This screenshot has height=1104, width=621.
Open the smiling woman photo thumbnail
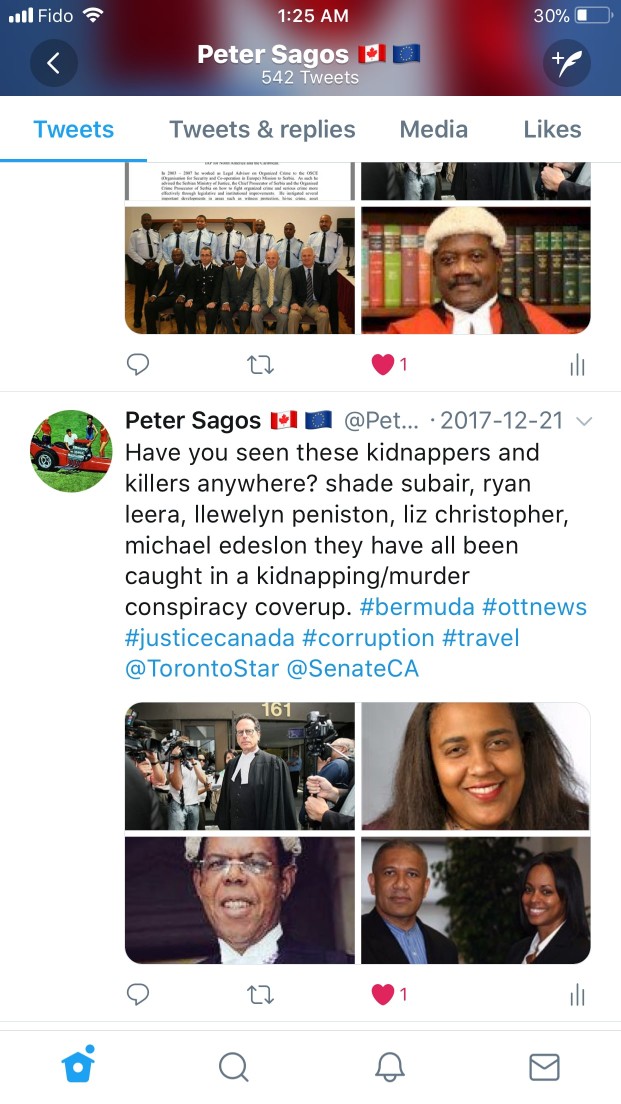pyautogui.click(x=476, y=766)
